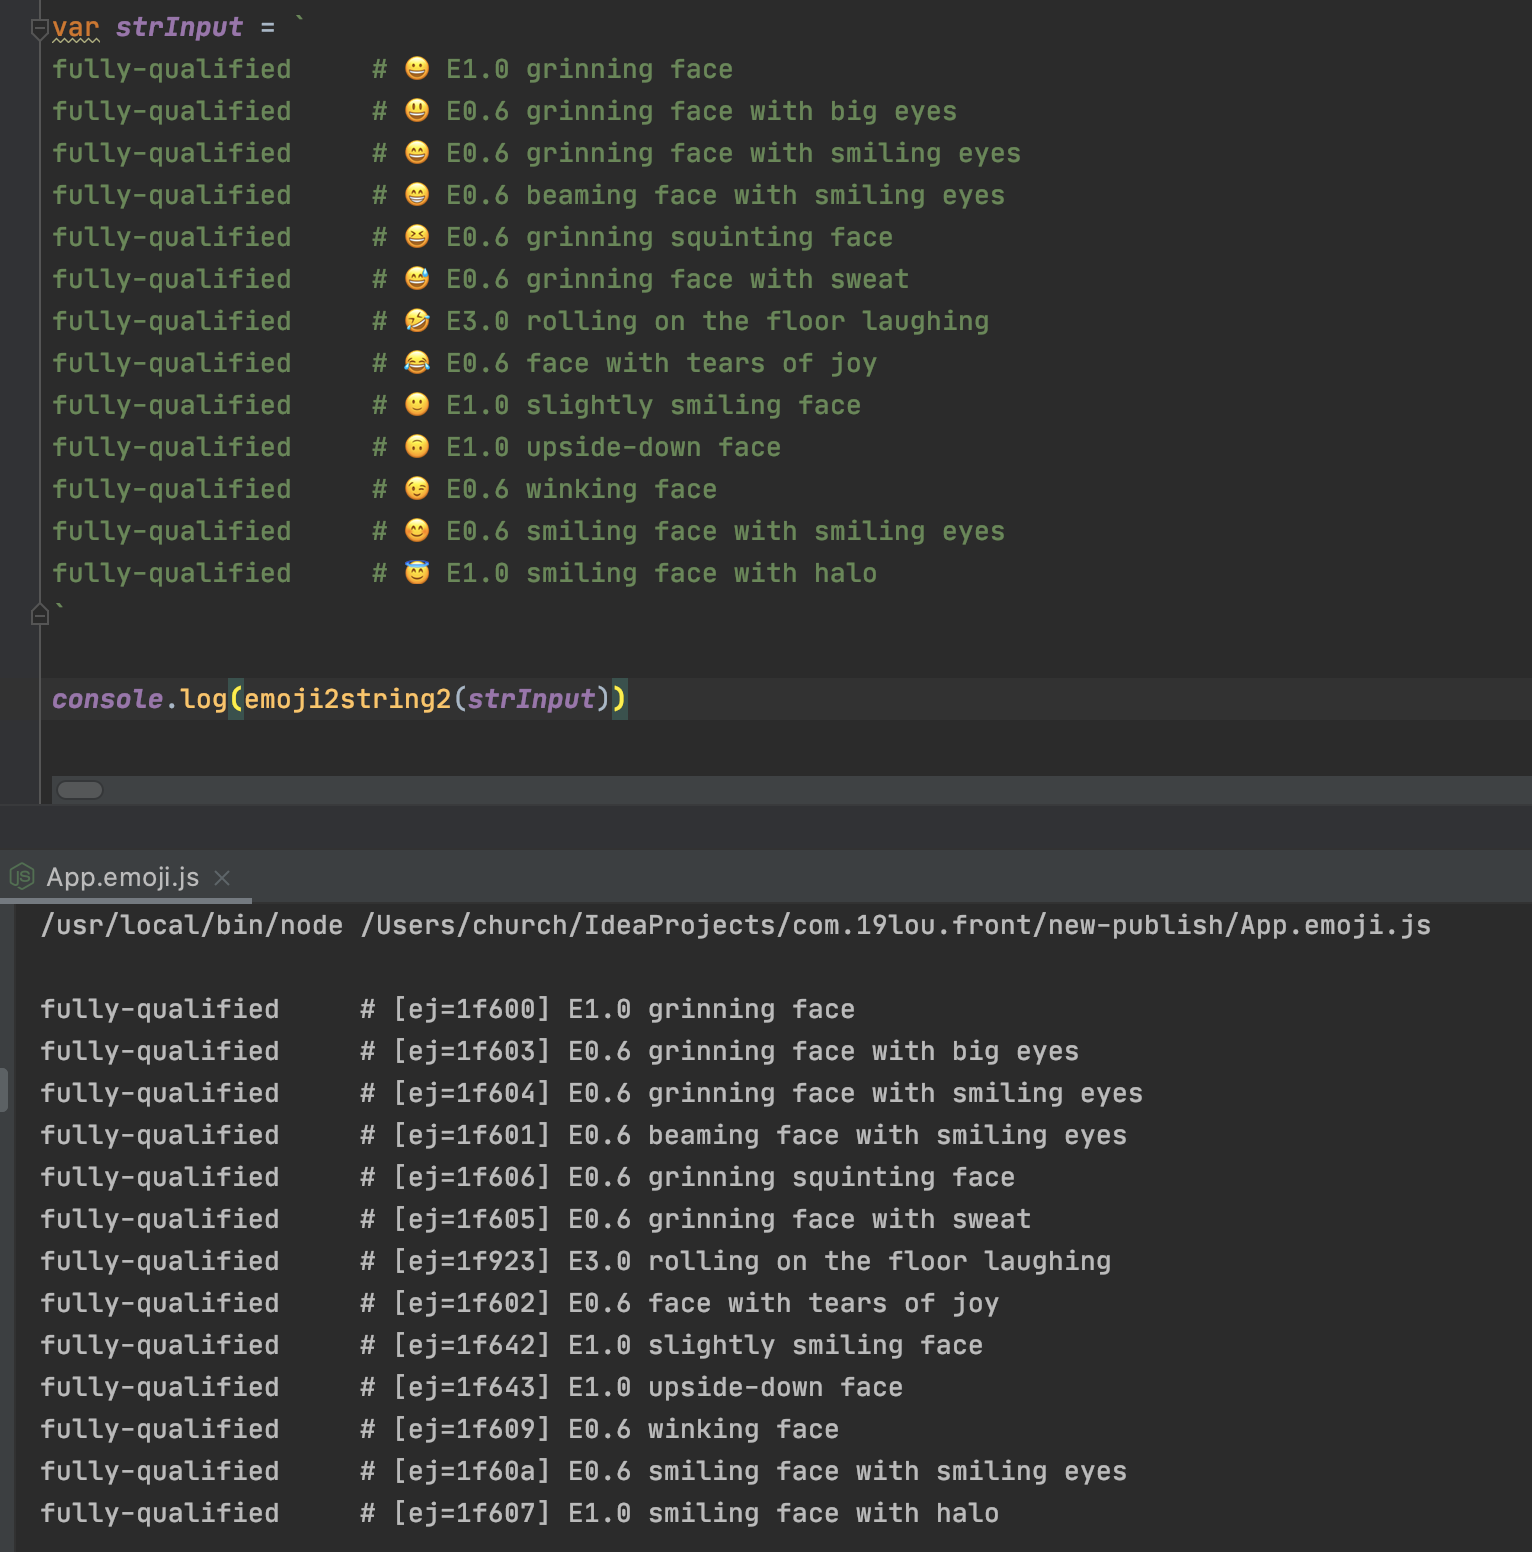
Task: Click the upside-down face emoji
Action: 417,446
